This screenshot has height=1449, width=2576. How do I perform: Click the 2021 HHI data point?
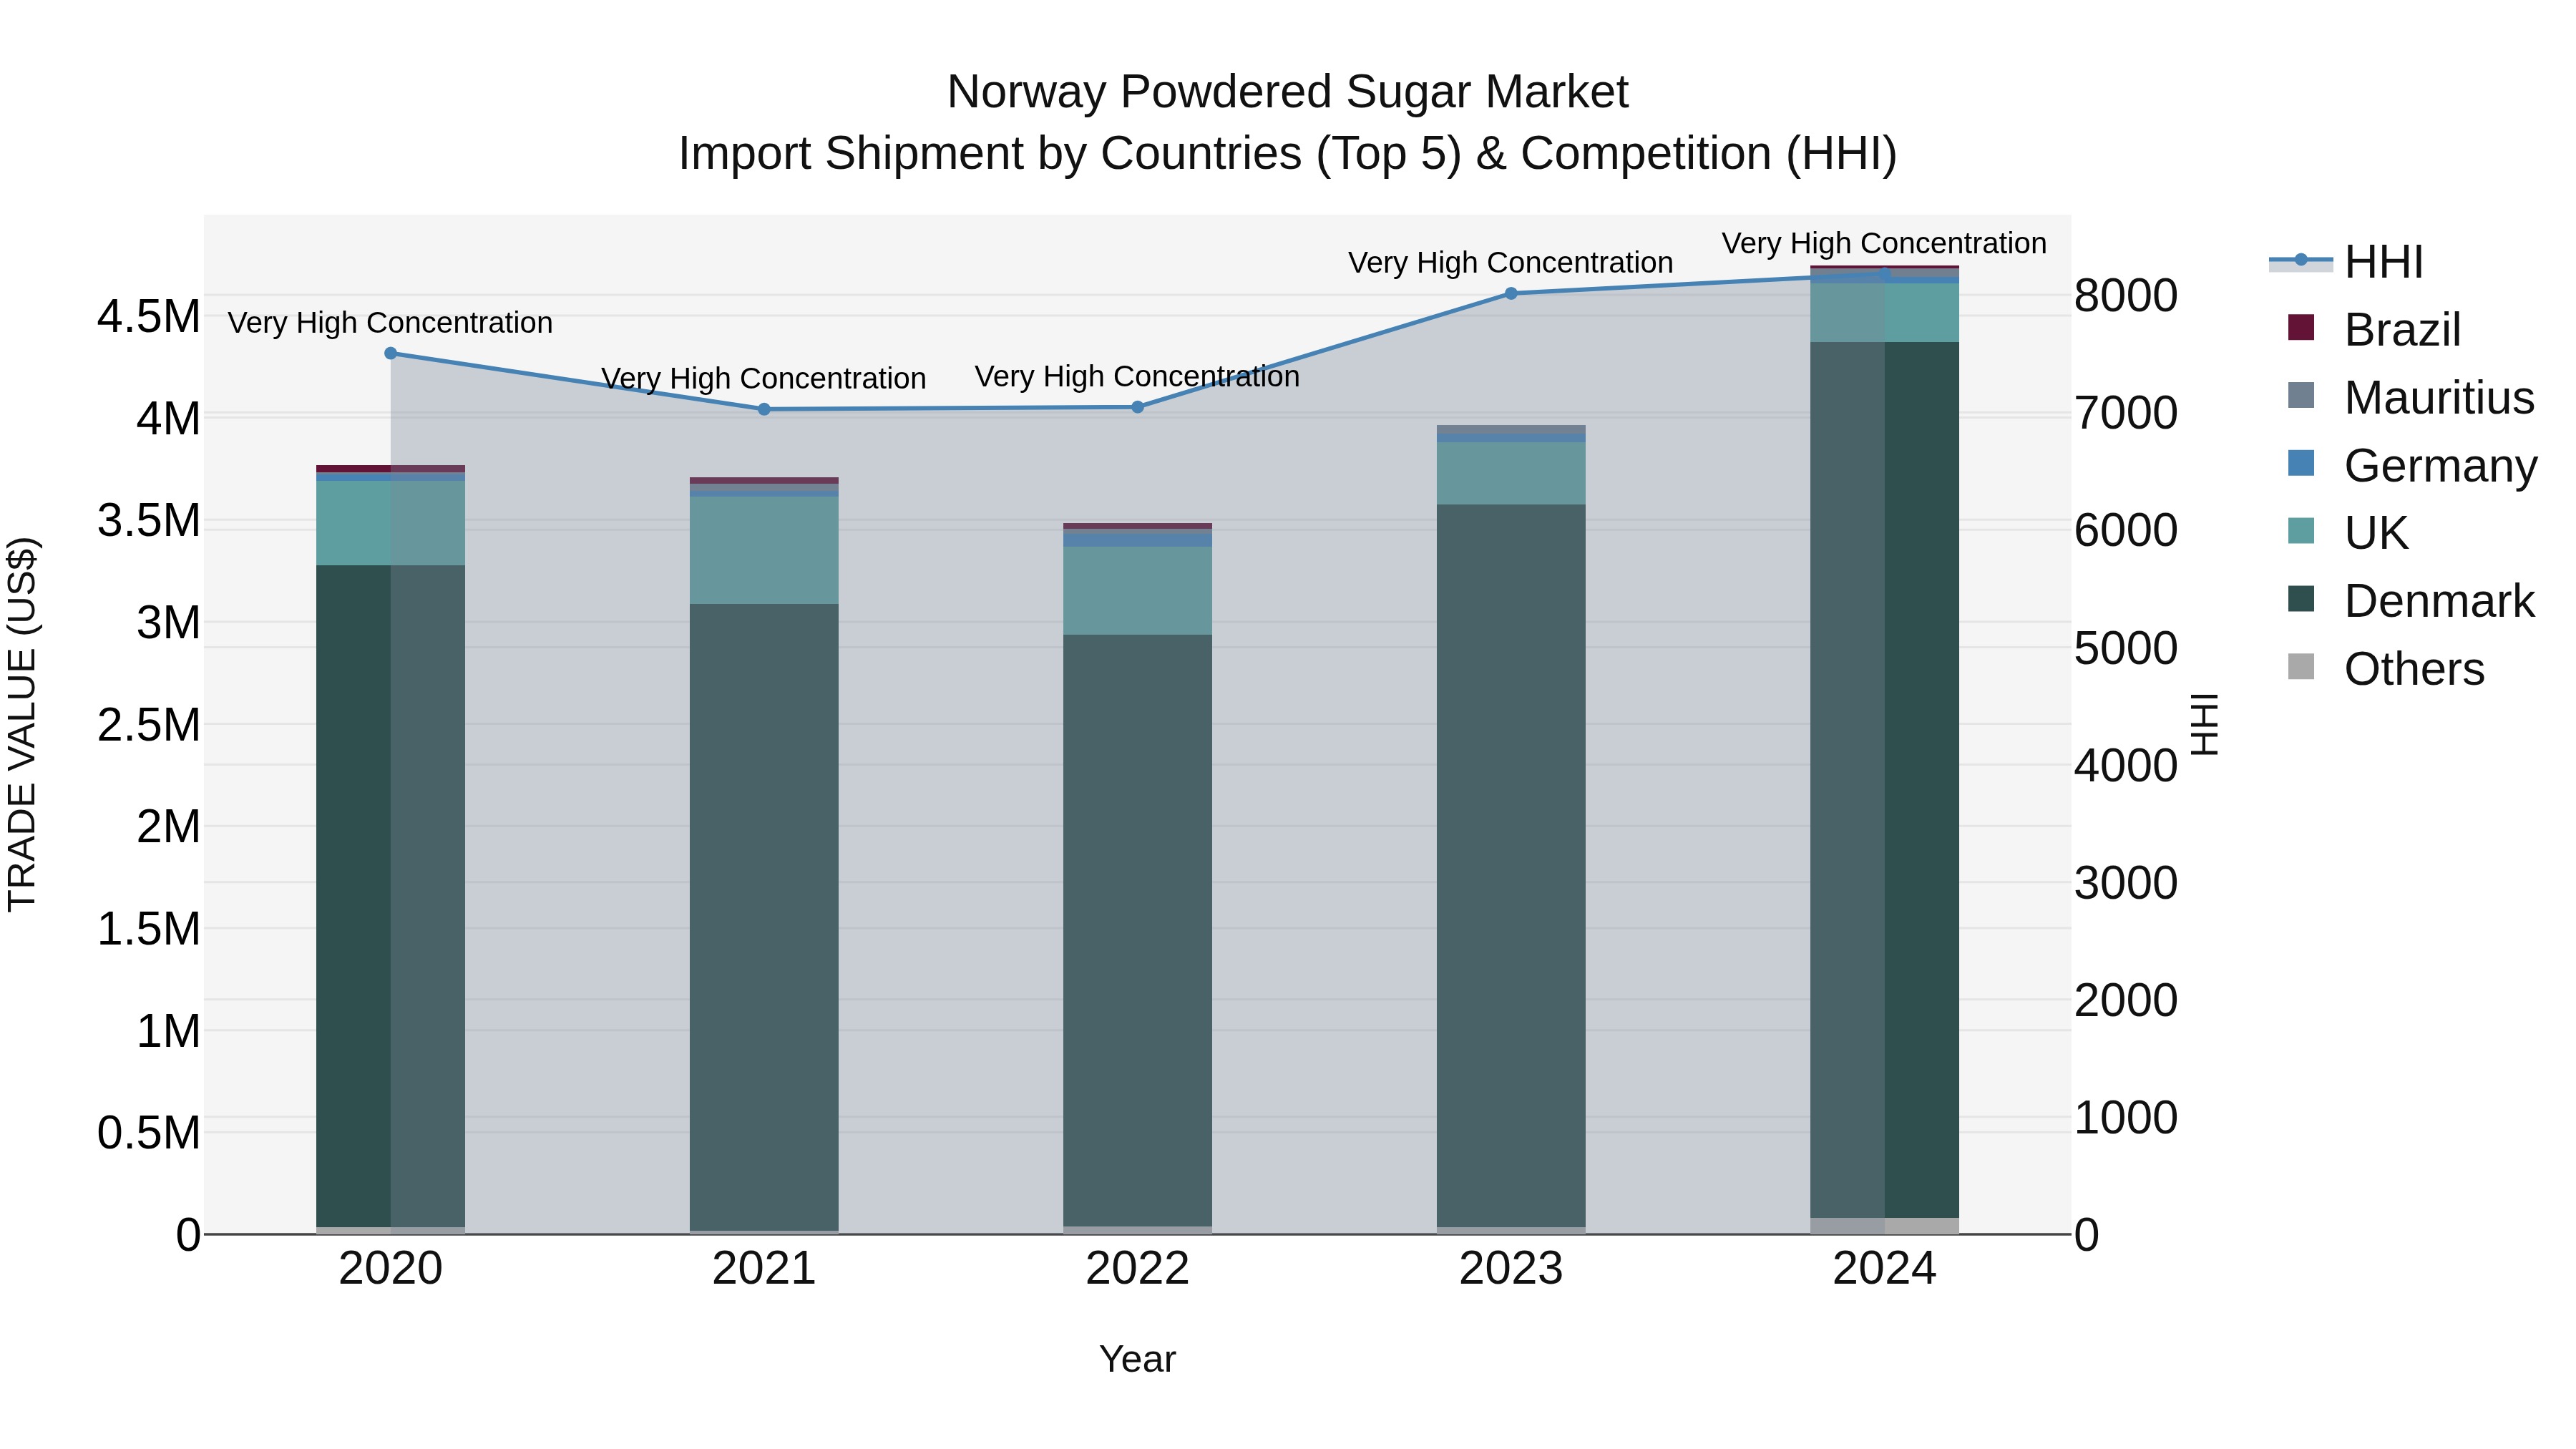764,409
